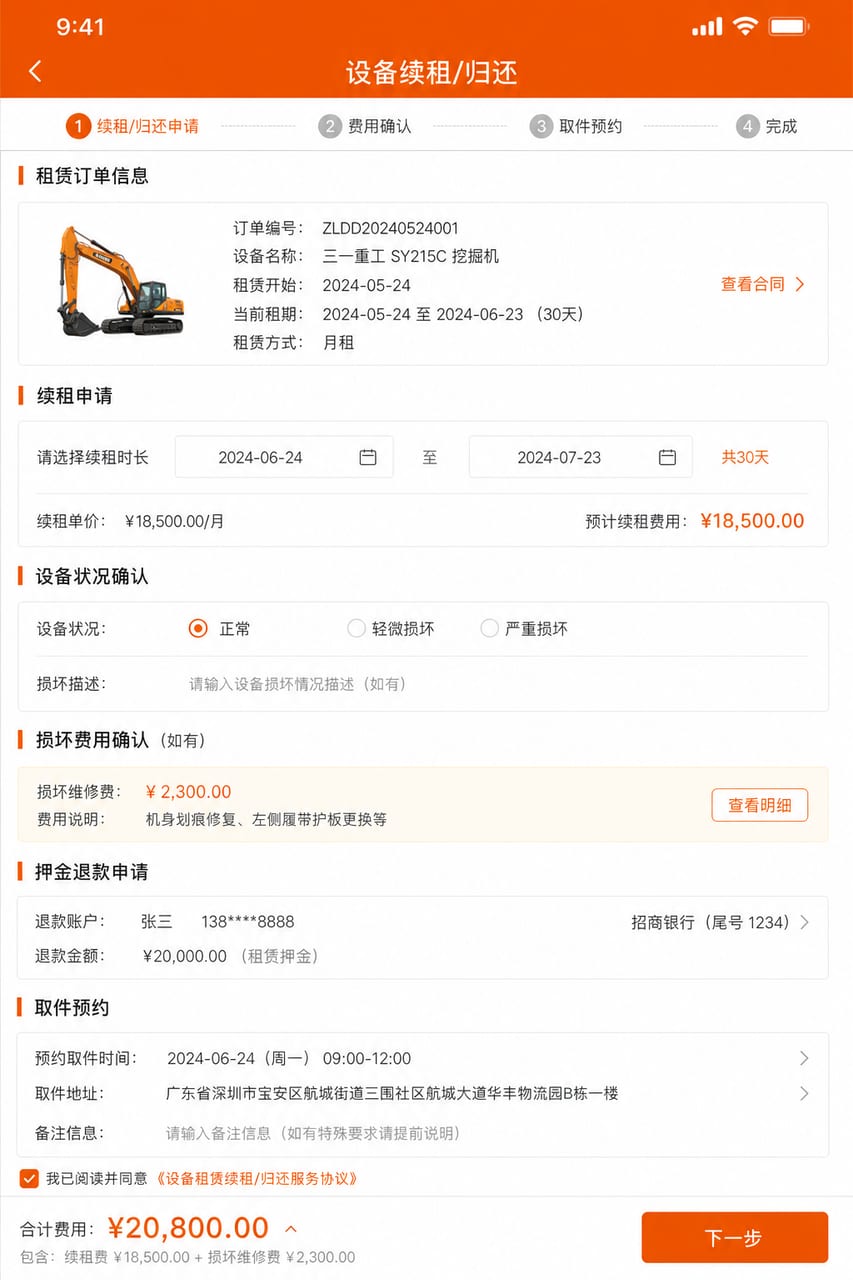The height and width of the screenshot is (1280, 853).
Task: Tap 租赁方式 月租 value
Action: 338,342
